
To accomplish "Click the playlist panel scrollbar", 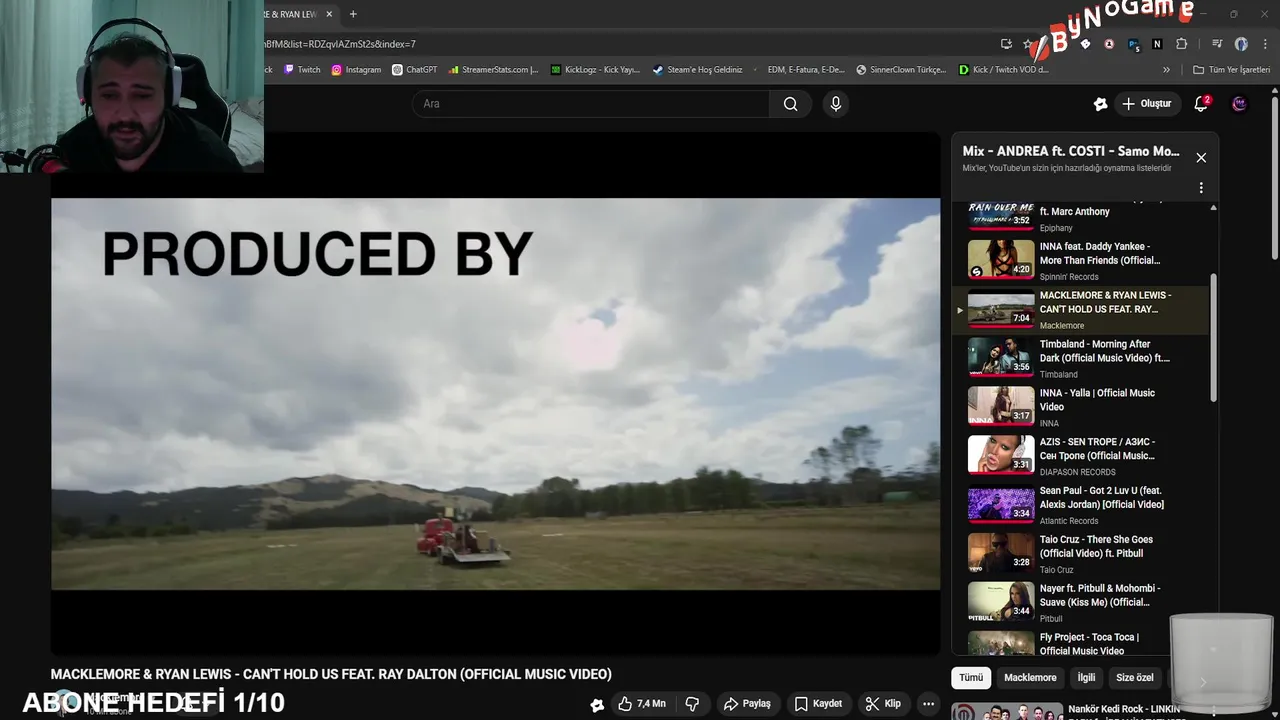I will 1213,340.
